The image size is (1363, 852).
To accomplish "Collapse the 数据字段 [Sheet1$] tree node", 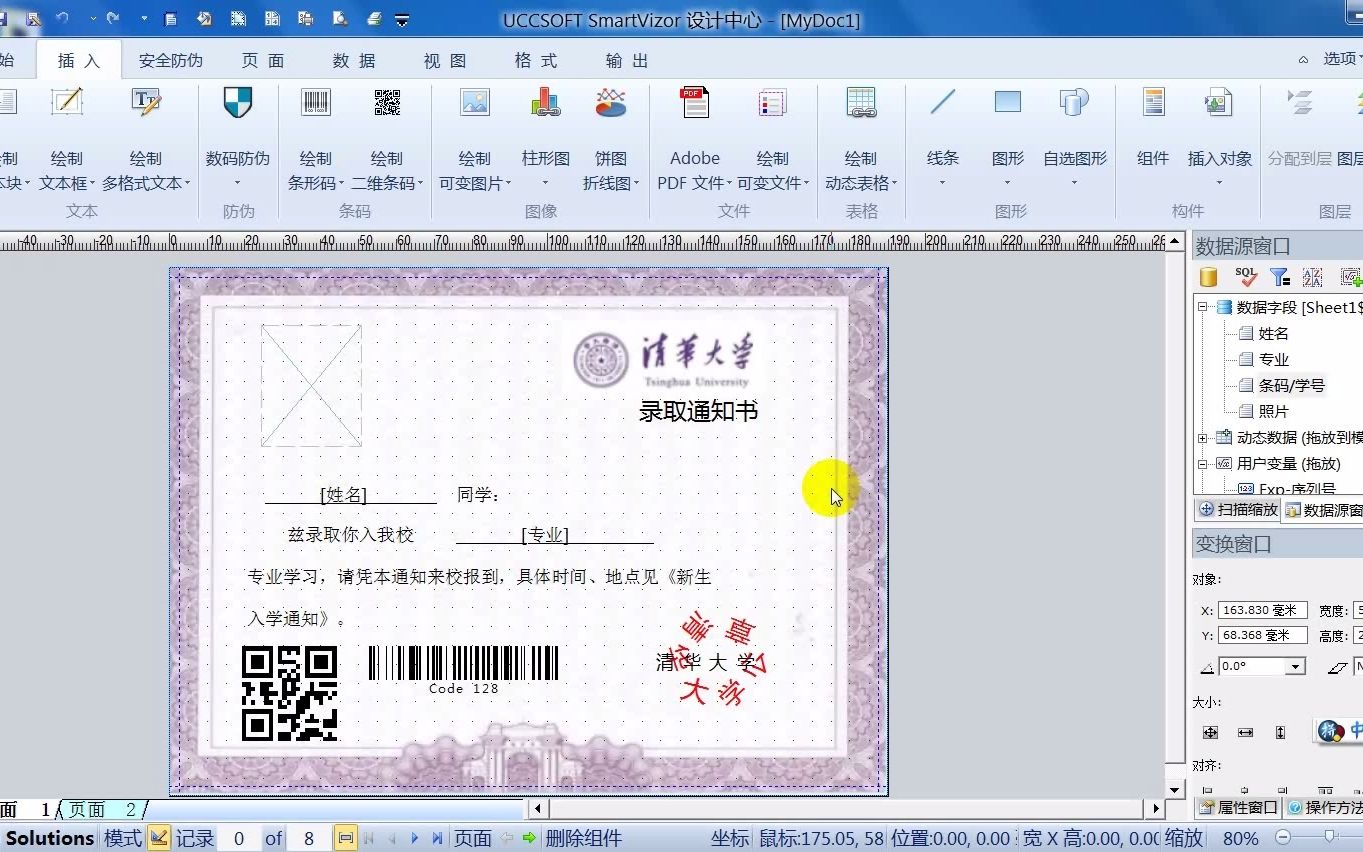I will click(1203, 308).
